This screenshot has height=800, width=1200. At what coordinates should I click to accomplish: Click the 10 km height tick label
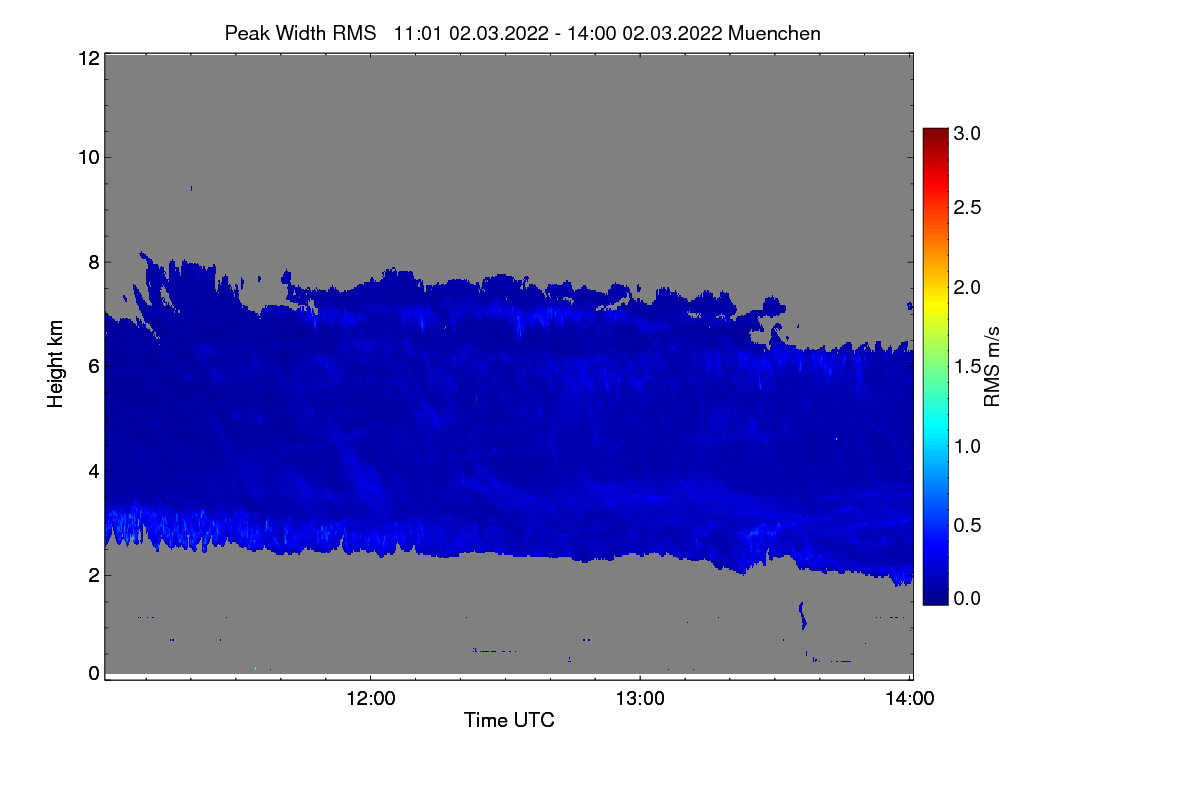[x=88, y=157]
